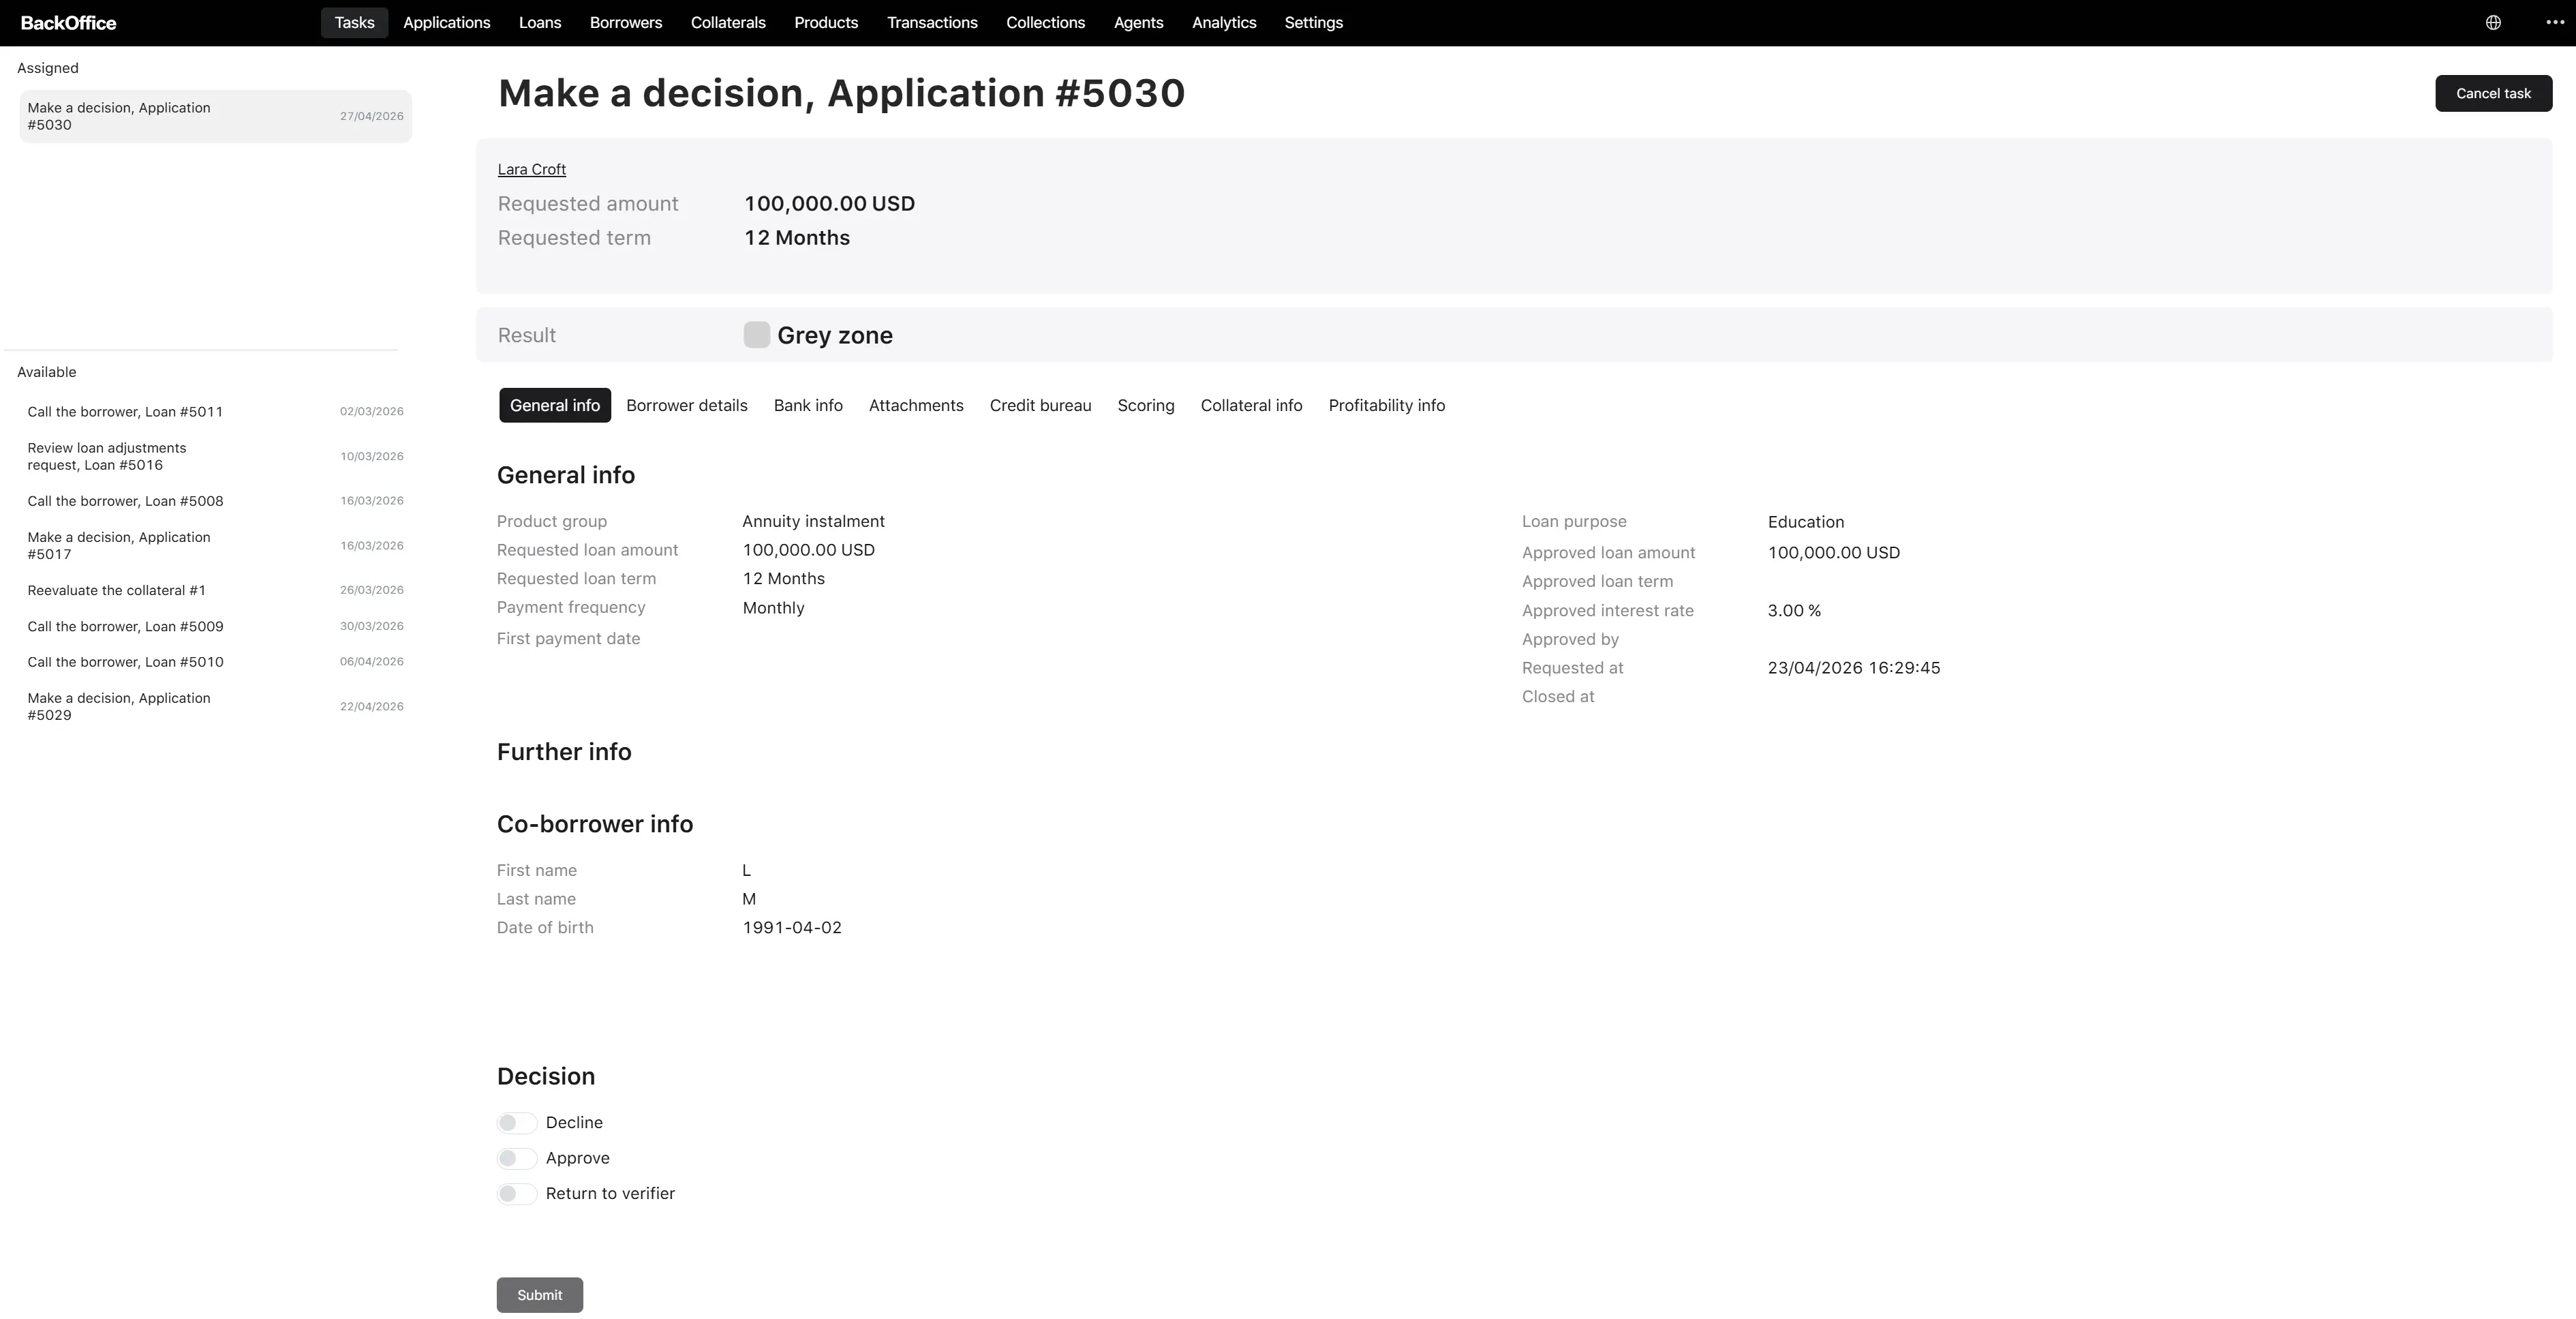2576x1319 pixels.
Task: Switch to Borrower details tab
Action: point(687,406)
